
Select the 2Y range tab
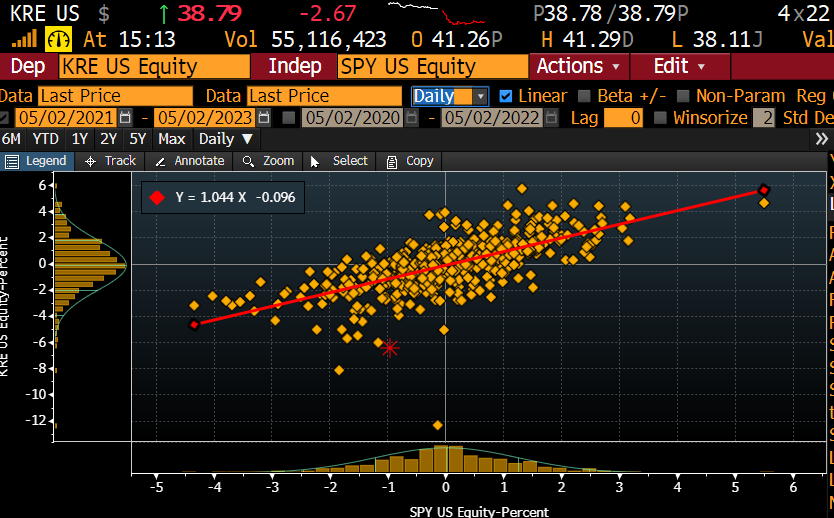pos(109,139)
